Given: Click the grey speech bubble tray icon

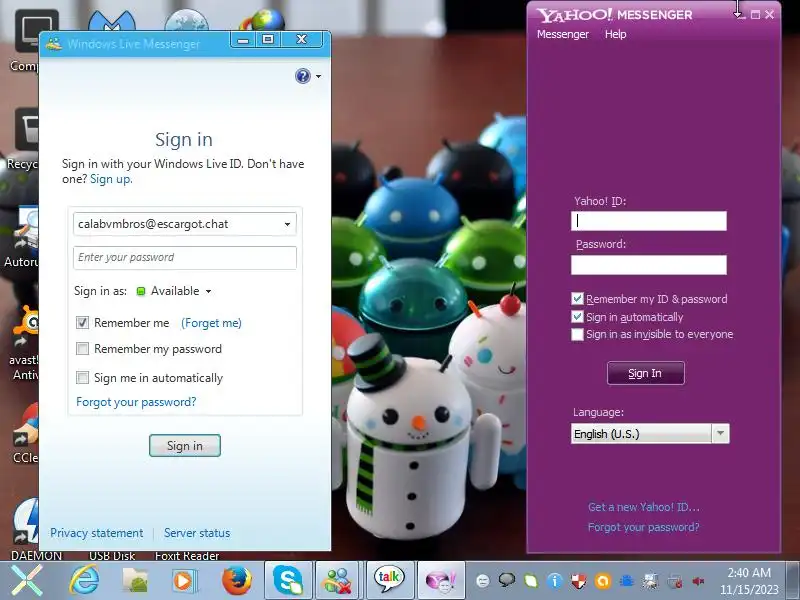Looking at the screenshot, I should click(x=507, y=580).
